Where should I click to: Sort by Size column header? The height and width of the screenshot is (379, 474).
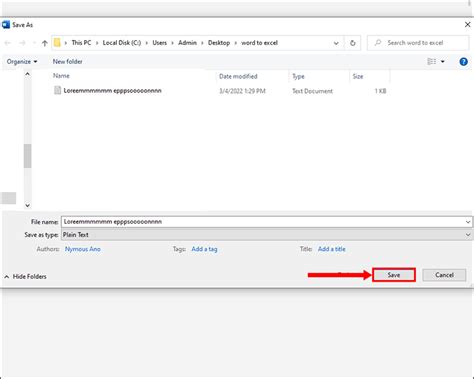click(x=358, y=76)
